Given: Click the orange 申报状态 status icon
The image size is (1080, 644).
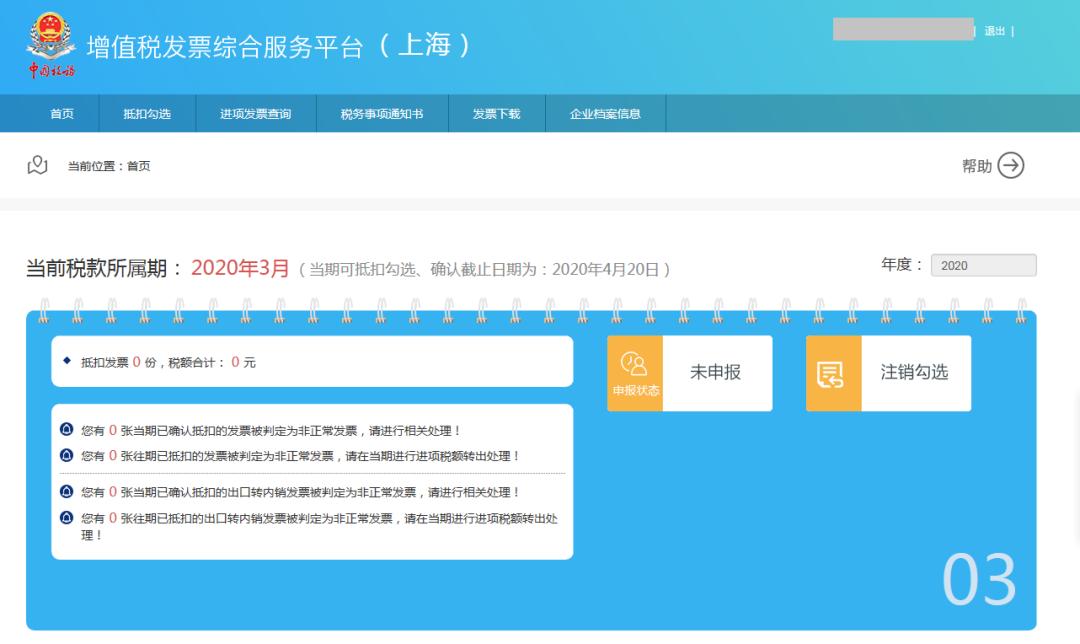Looking at the screenshot, I should (x=634, y=373).
